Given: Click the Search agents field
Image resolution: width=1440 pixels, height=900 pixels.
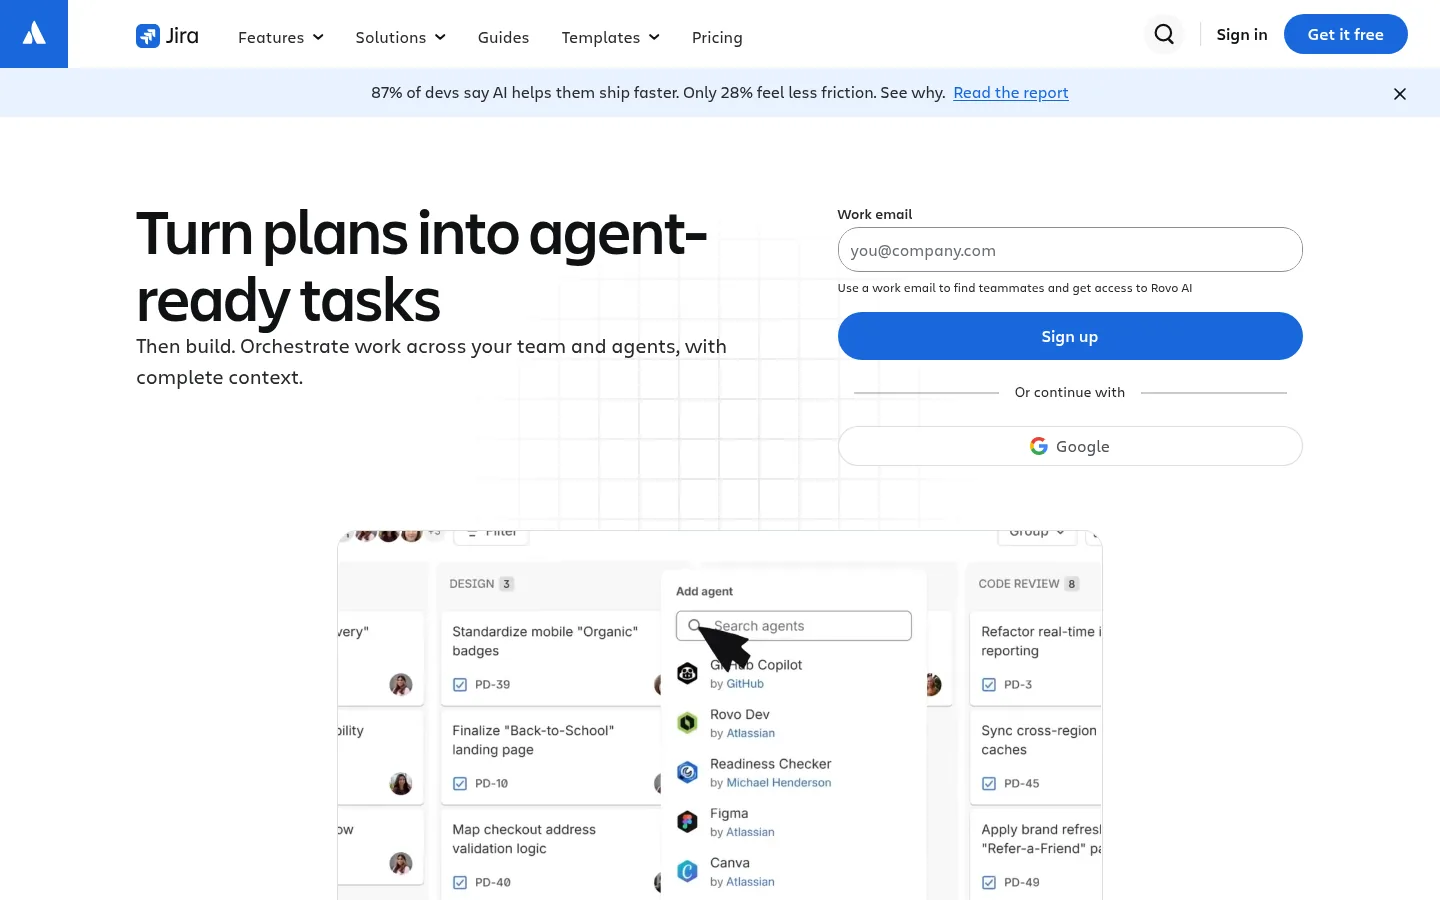Looking at the screenshot, I should 794,626.
